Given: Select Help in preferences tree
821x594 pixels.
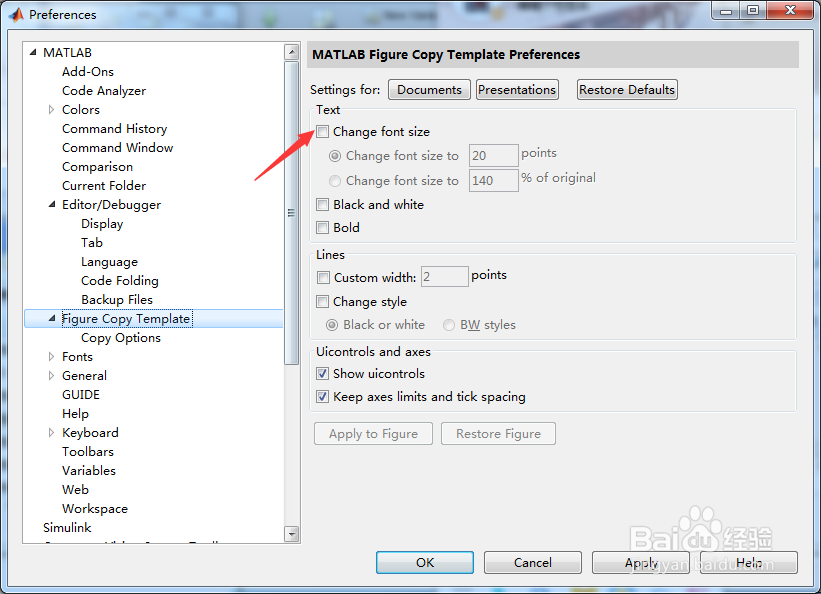Looking at the screenshot, I should 75,414.
